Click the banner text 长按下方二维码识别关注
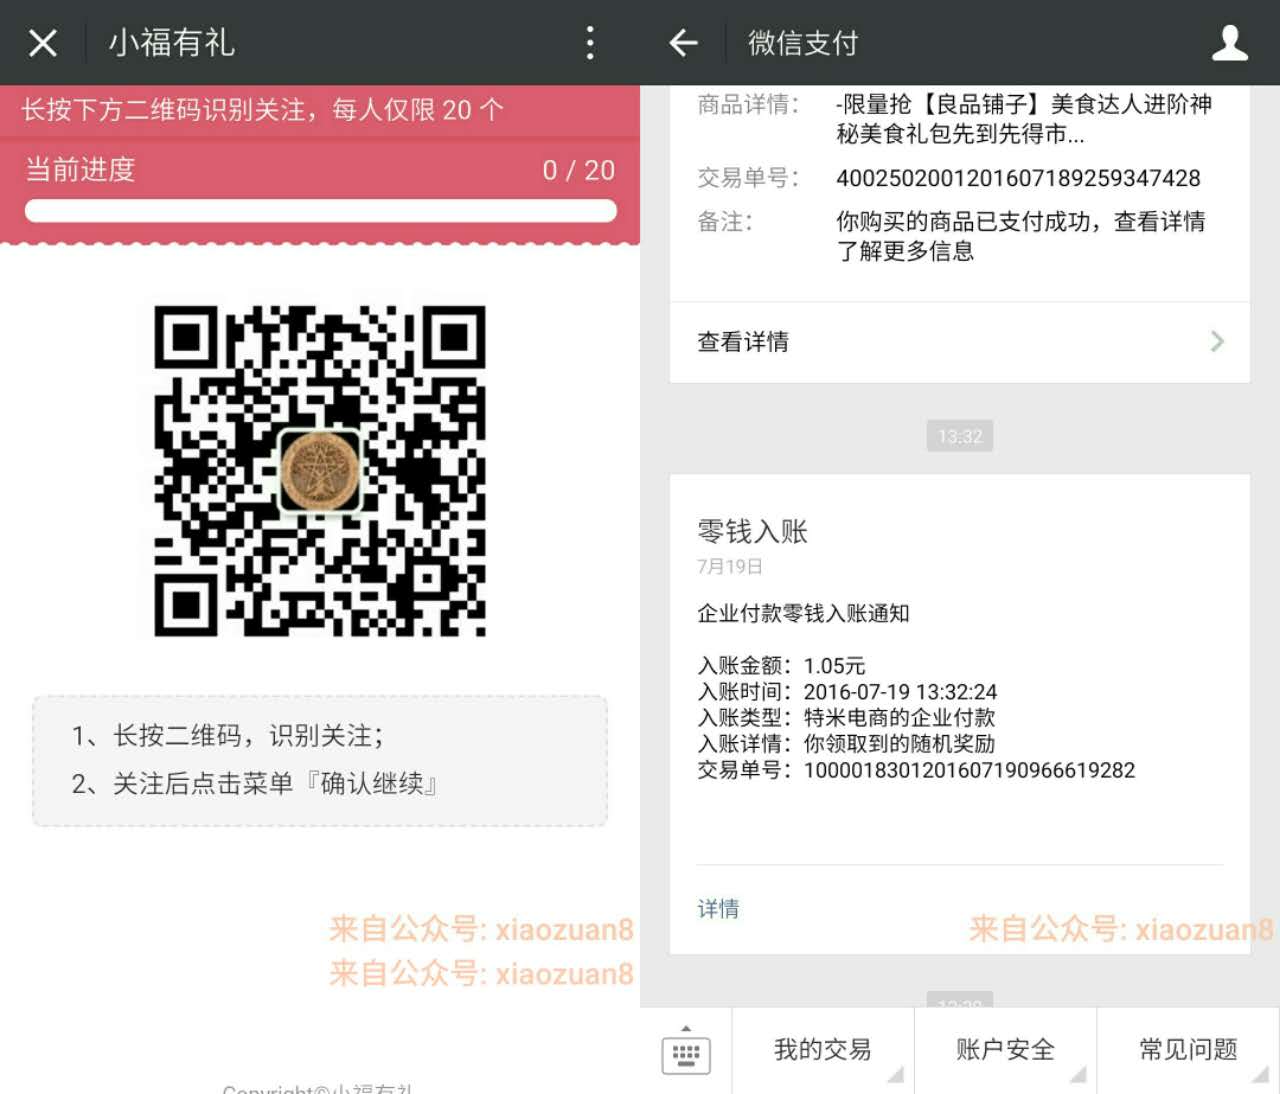The width and height of the screenshot is (1280, 1094). [164, 110]
